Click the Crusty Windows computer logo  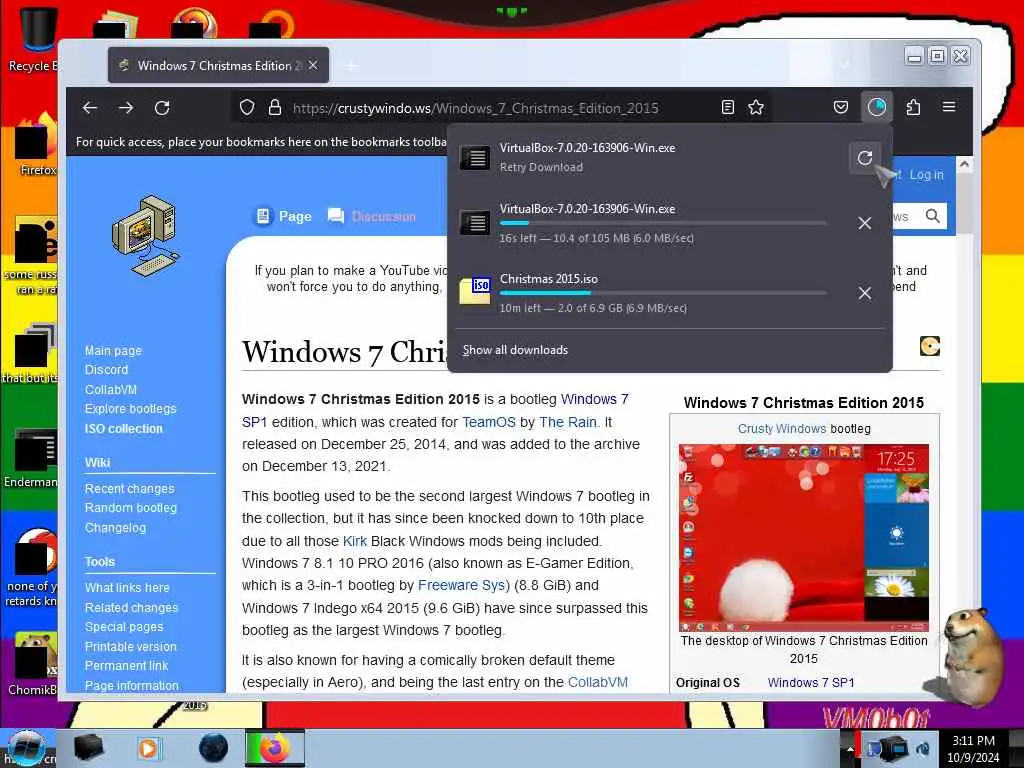(x=145, y=235)
